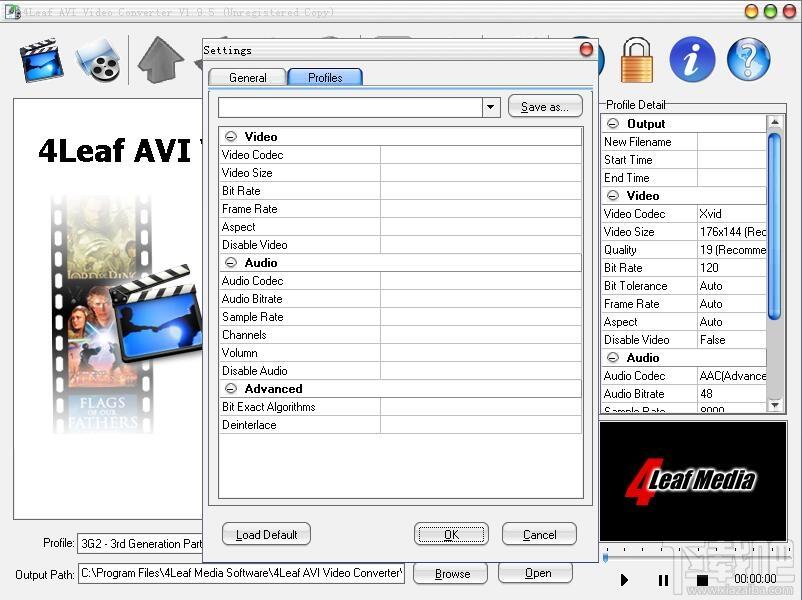Screen dimensions: 802x600
Task: Collapse the Output group in Profile Detail
Action: click(613, 124)
